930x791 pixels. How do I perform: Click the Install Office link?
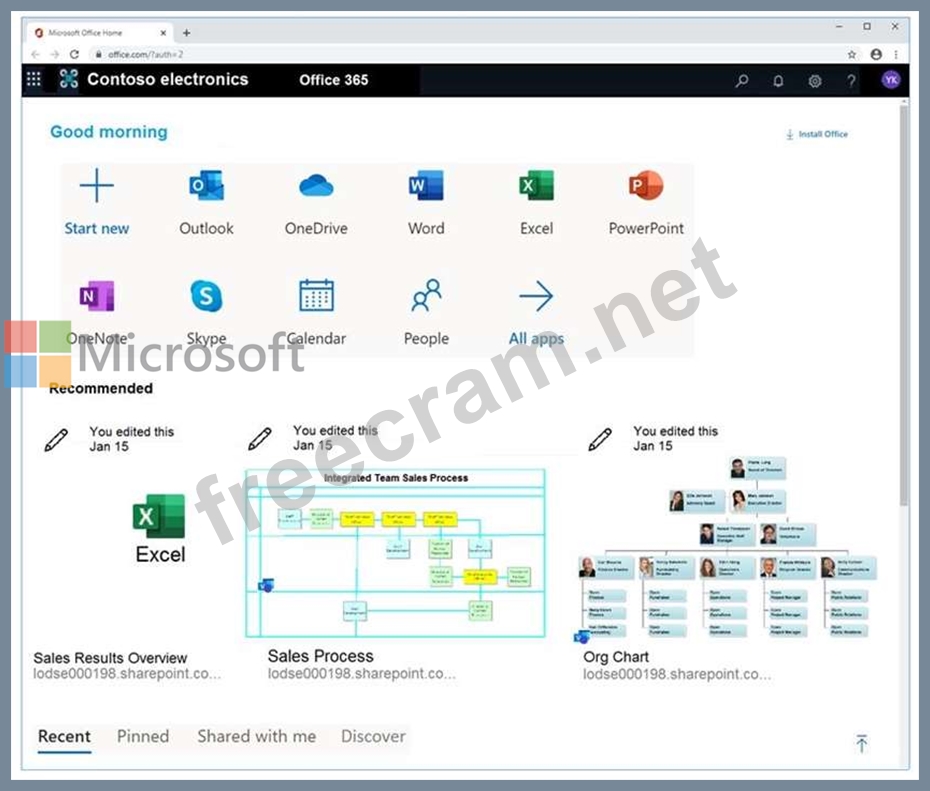coord(817,134)
